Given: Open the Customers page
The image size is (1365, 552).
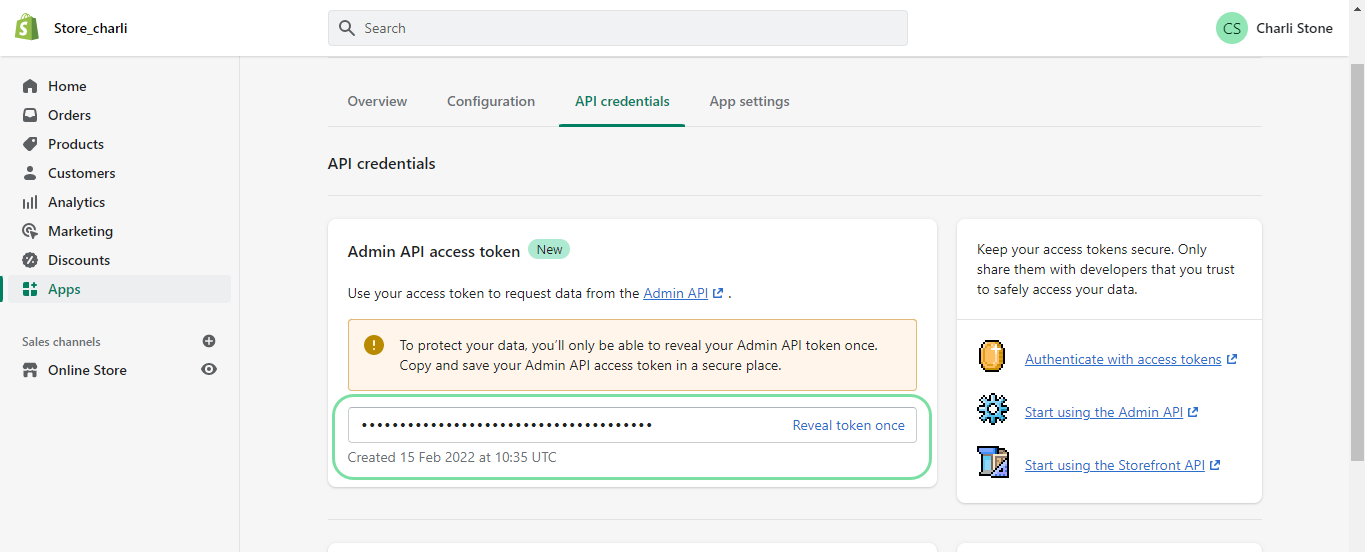Looking at the screenshot, I should pyautogui.click(x=81, y=173).
